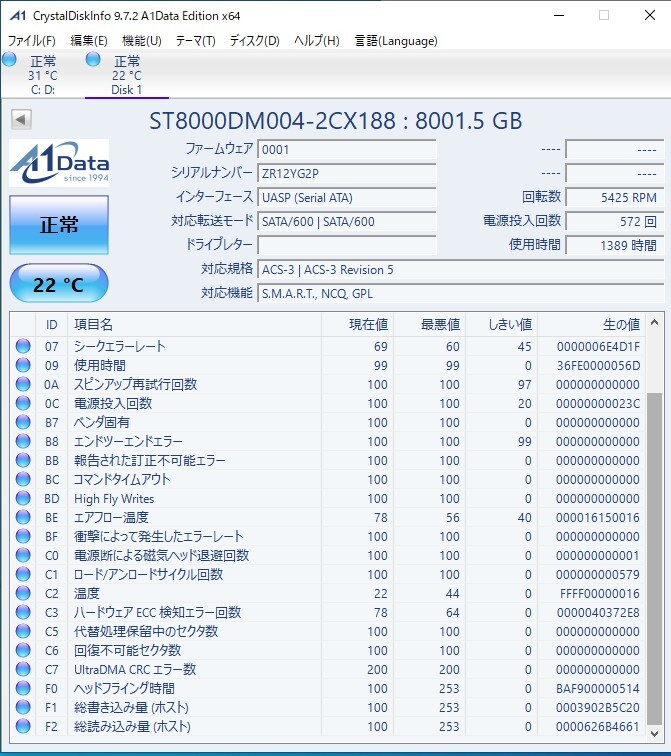Select the blue status orb for Disk 1
Viewport: 671px width, 756px height.
[x=93, y=60]
